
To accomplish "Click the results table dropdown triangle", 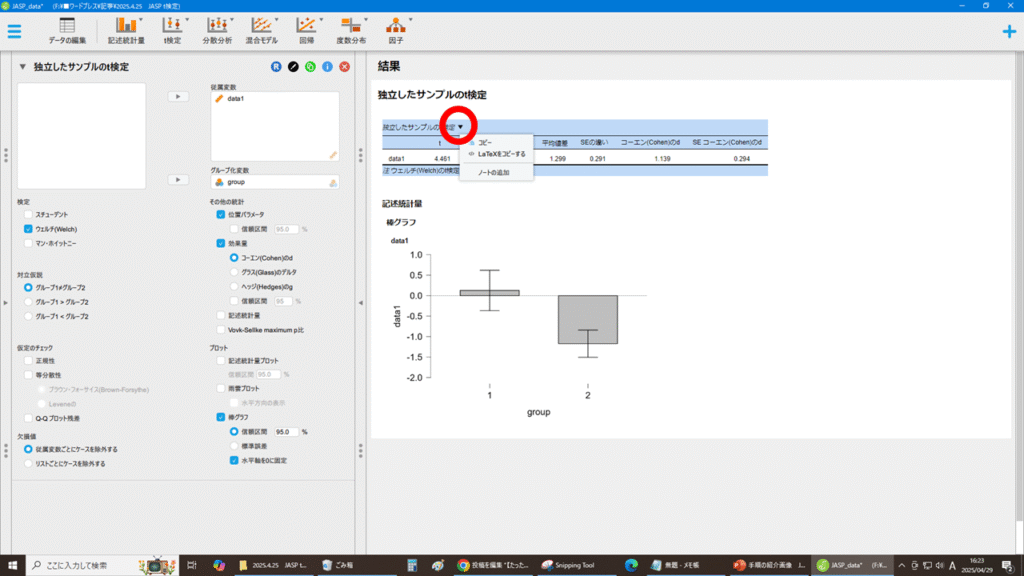I will tap(460, 127).
